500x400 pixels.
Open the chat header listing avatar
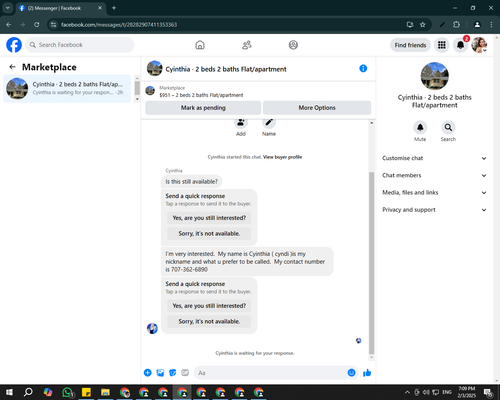155,68
